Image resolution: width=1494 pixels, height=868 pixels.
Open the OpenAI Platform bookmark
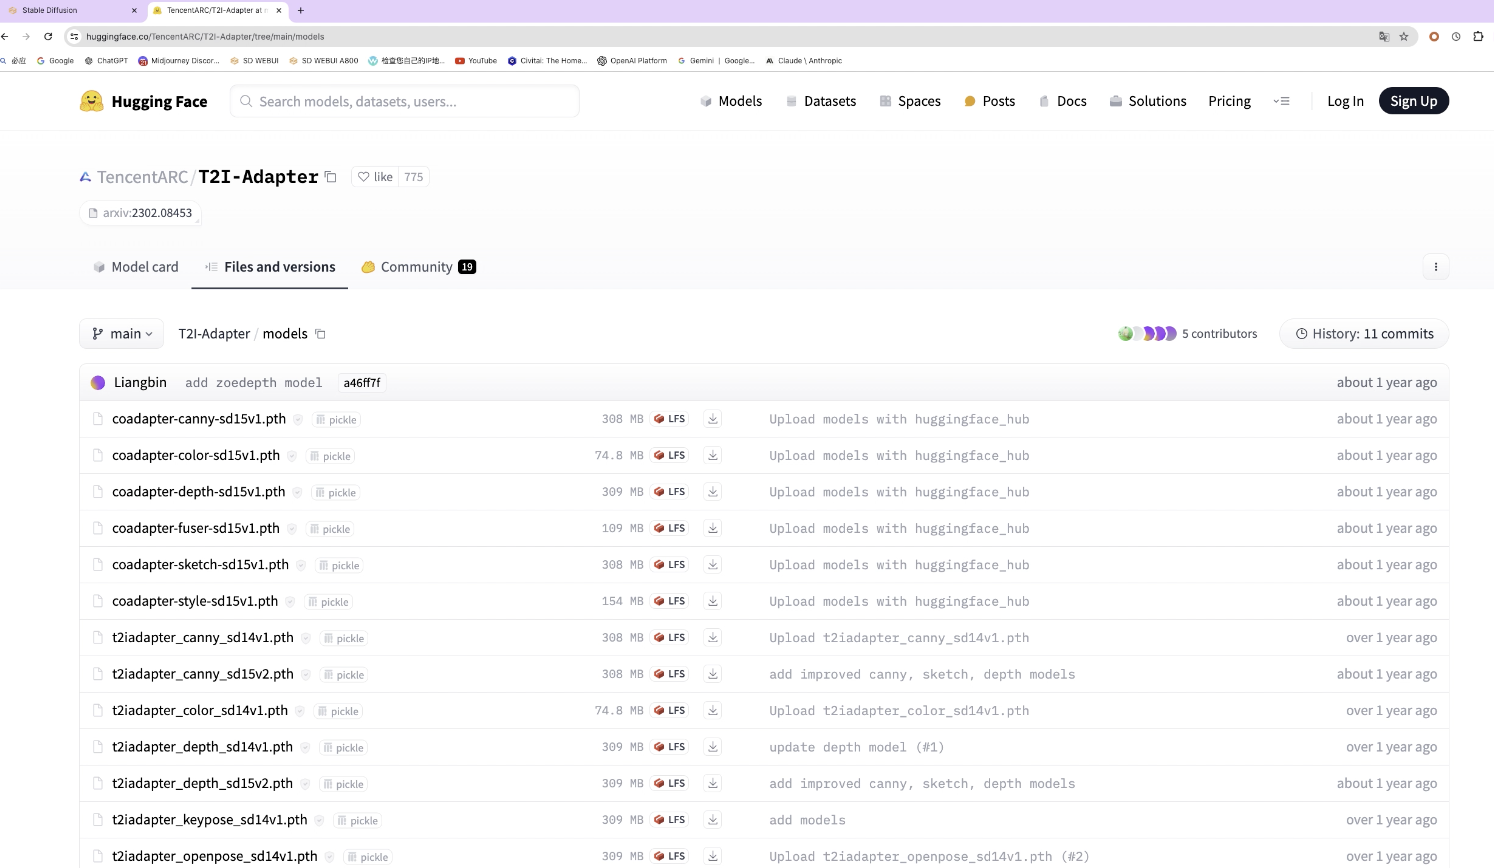pyautogui.click(x=632, y=60)
